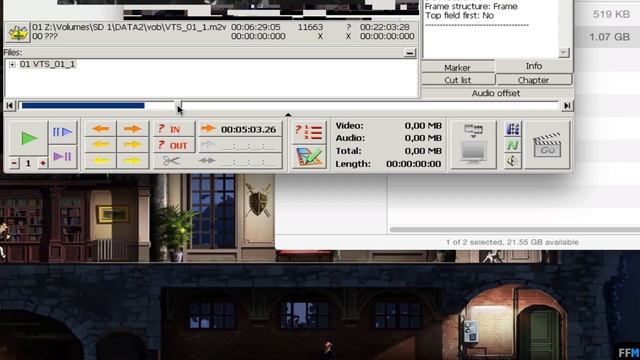Switch to the Cut list tab
The height and width of the screenshot is (360, 640).
click(x=458, y=80)
